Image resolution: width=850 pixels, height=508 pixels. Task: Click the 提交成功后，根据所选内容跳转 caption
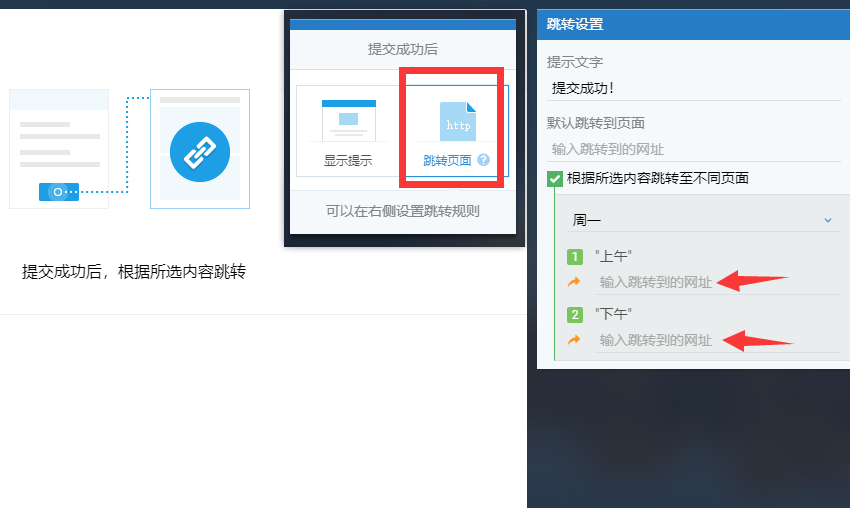pos(134,272)
